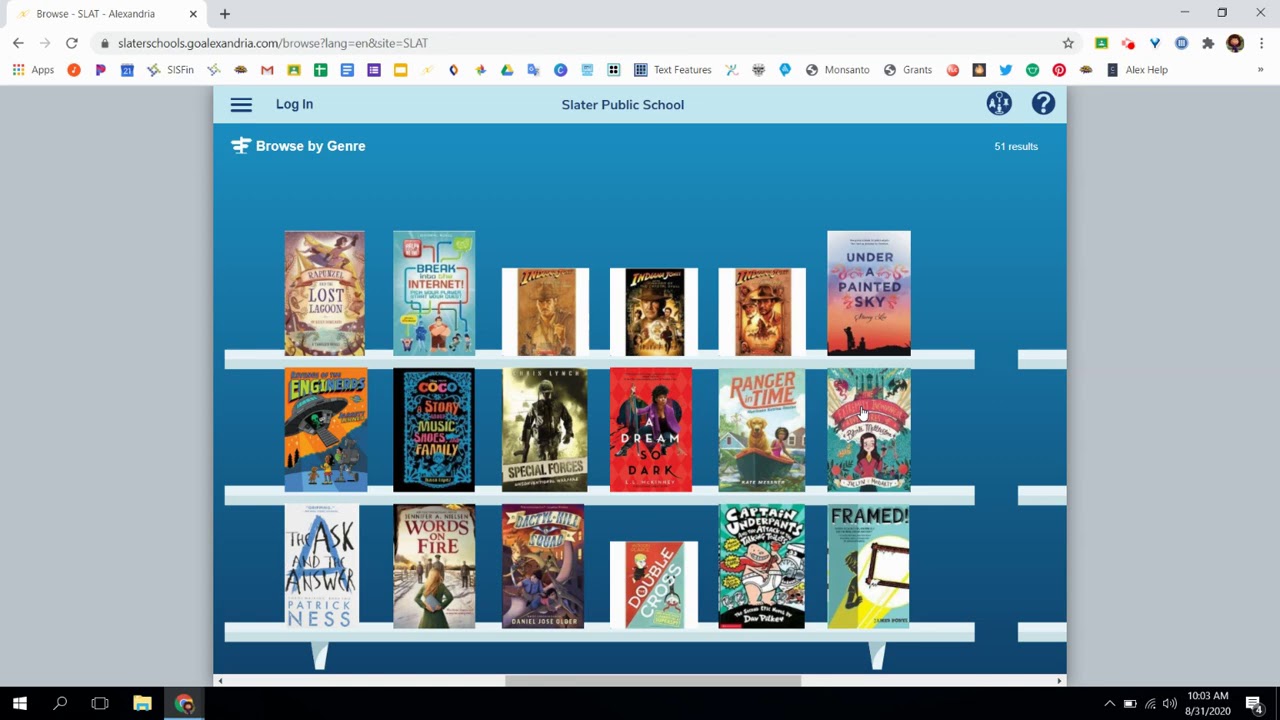Open File Explorer from the taskbar

(142, 703)
